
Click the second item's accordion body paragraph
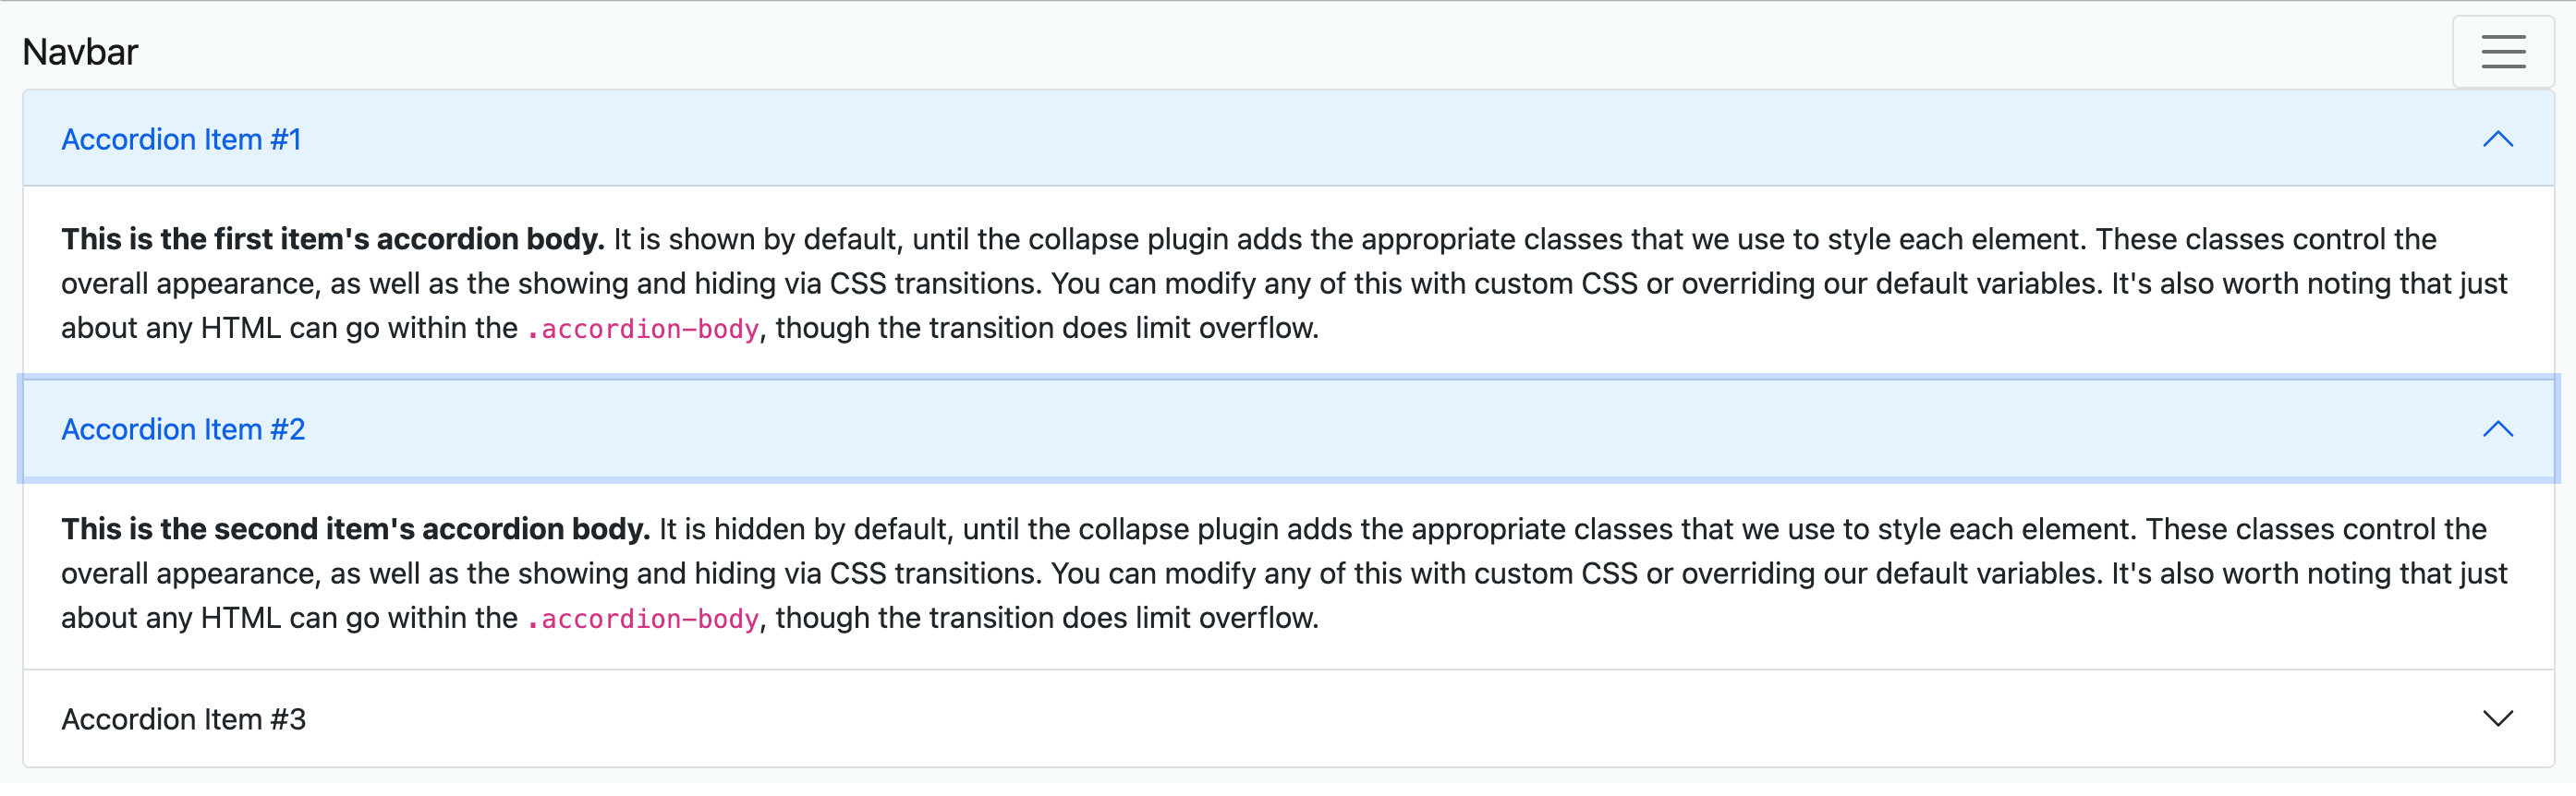click(x=1280, y=573)
